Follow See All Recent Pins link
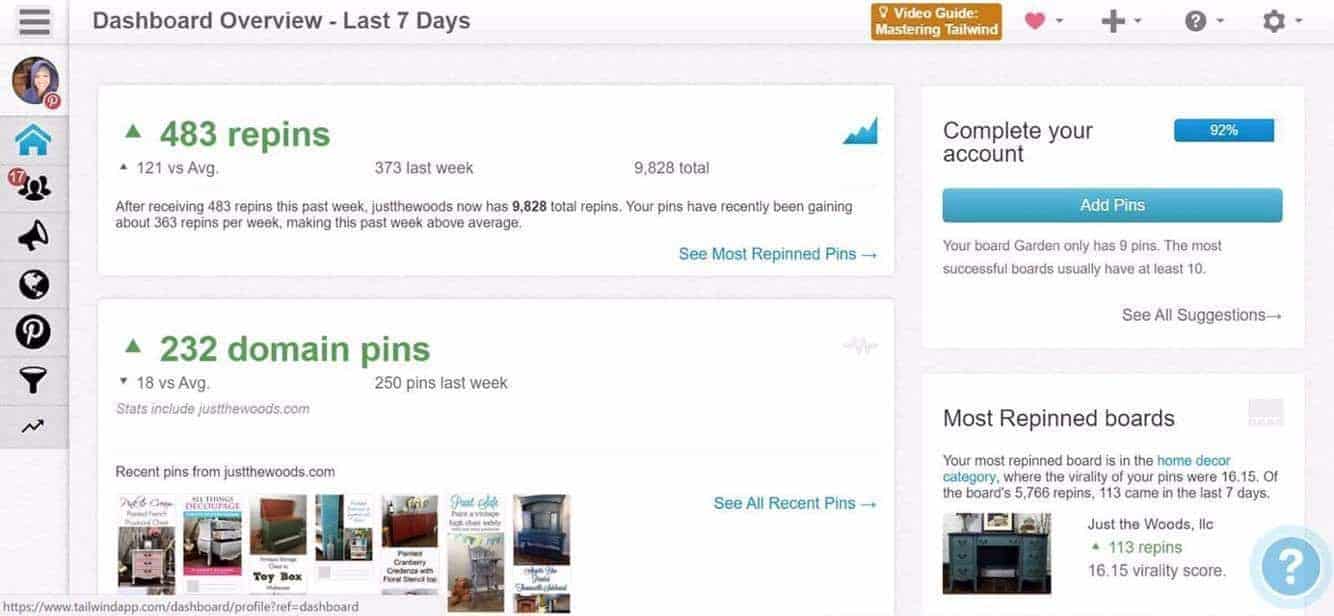 tap(794, 503)
